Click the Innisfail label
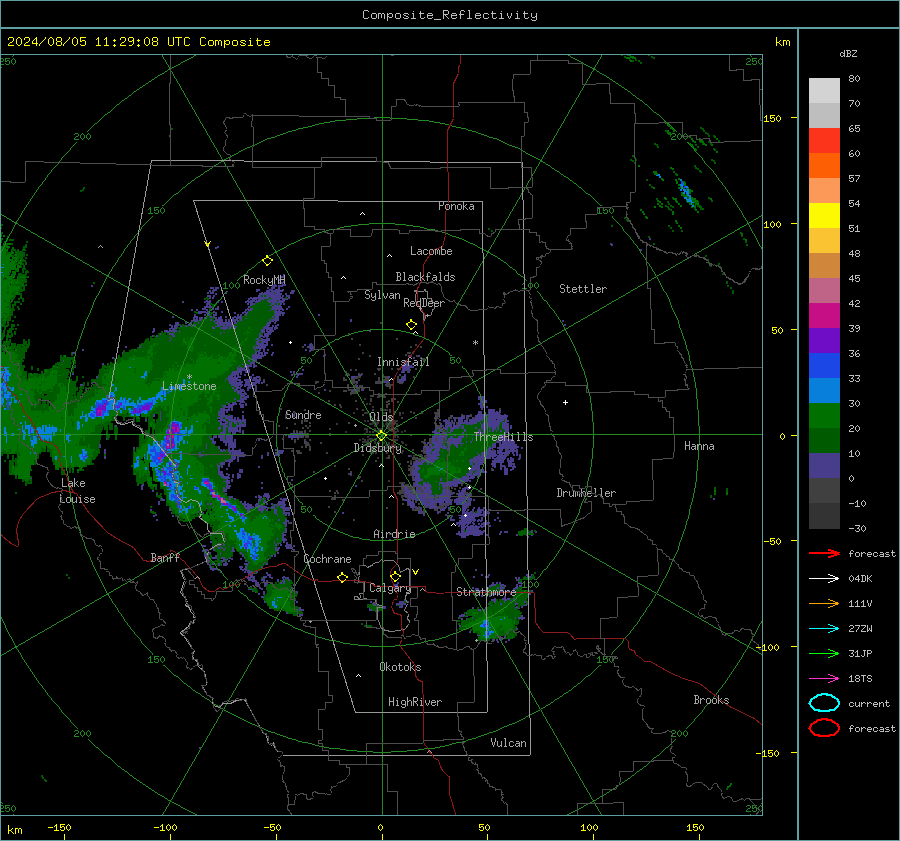 click(x=403, y=362)
